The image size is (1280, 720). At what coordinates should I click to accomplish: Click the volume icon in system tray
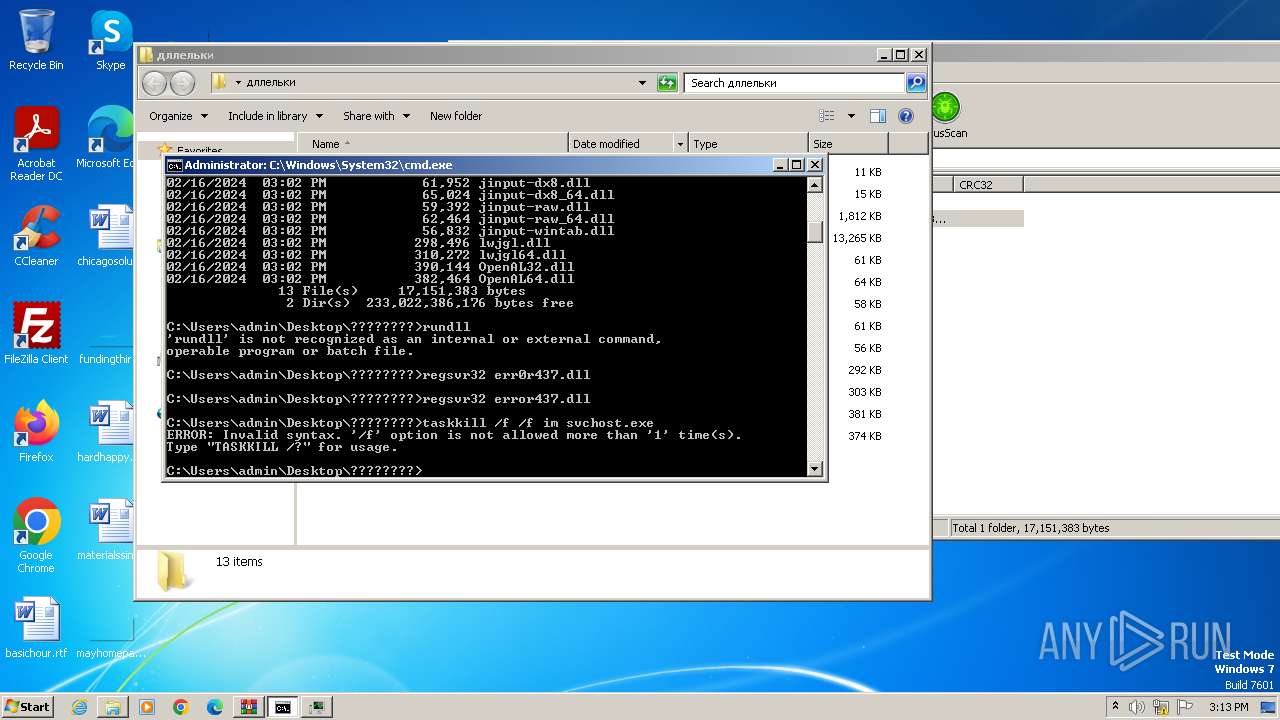tap(1136, 707)
